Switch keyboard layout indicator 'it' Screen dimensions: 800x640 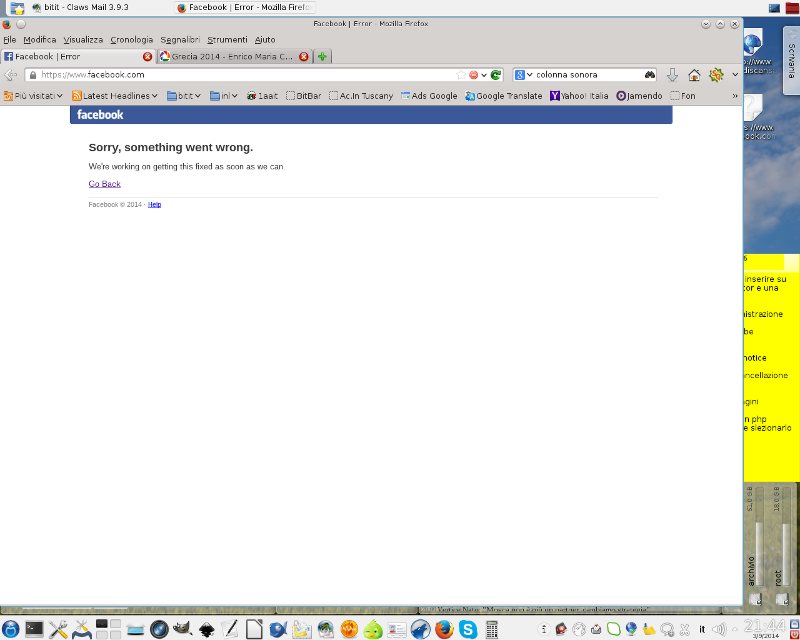click(x=702, y=629)
